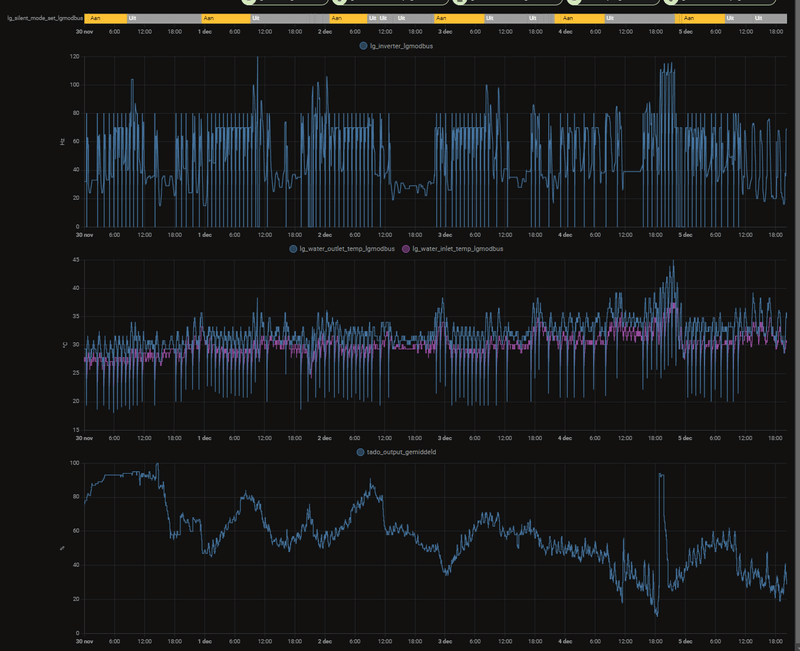Image resolution: width=800 pixels, height=651 pixels.
Task: Toggle the lg_inverter_lgmodbus legend entry
Action: (x=399, y=46)
